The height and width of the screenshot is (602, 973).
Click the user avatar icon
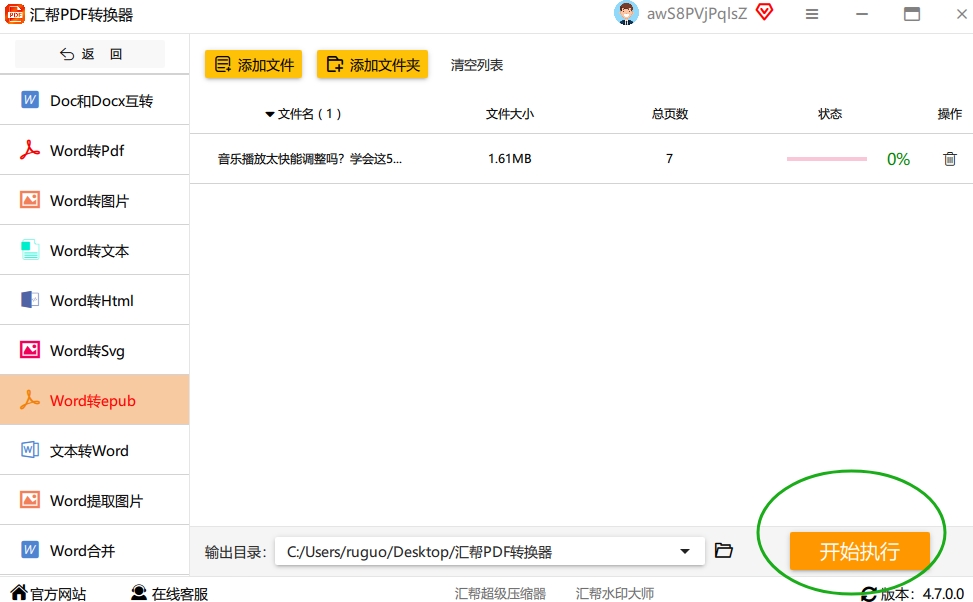pyautogui.click(x=626, y=14)
